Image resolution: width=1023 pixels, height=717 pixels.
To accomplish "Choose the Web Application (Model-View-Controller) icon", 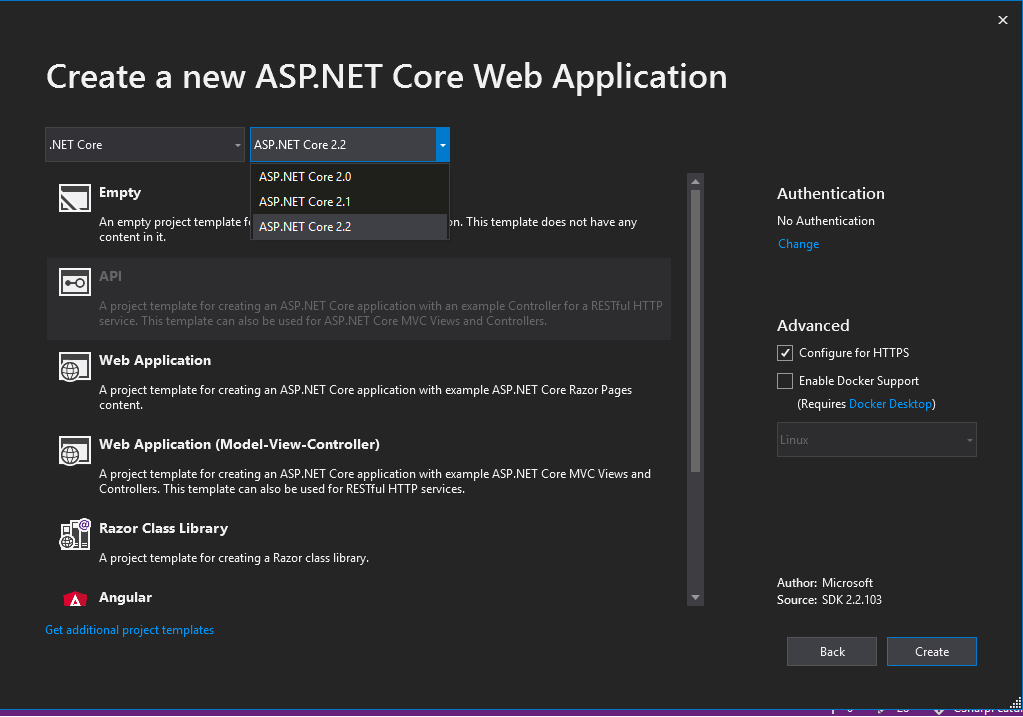I will tap(75, 451).
